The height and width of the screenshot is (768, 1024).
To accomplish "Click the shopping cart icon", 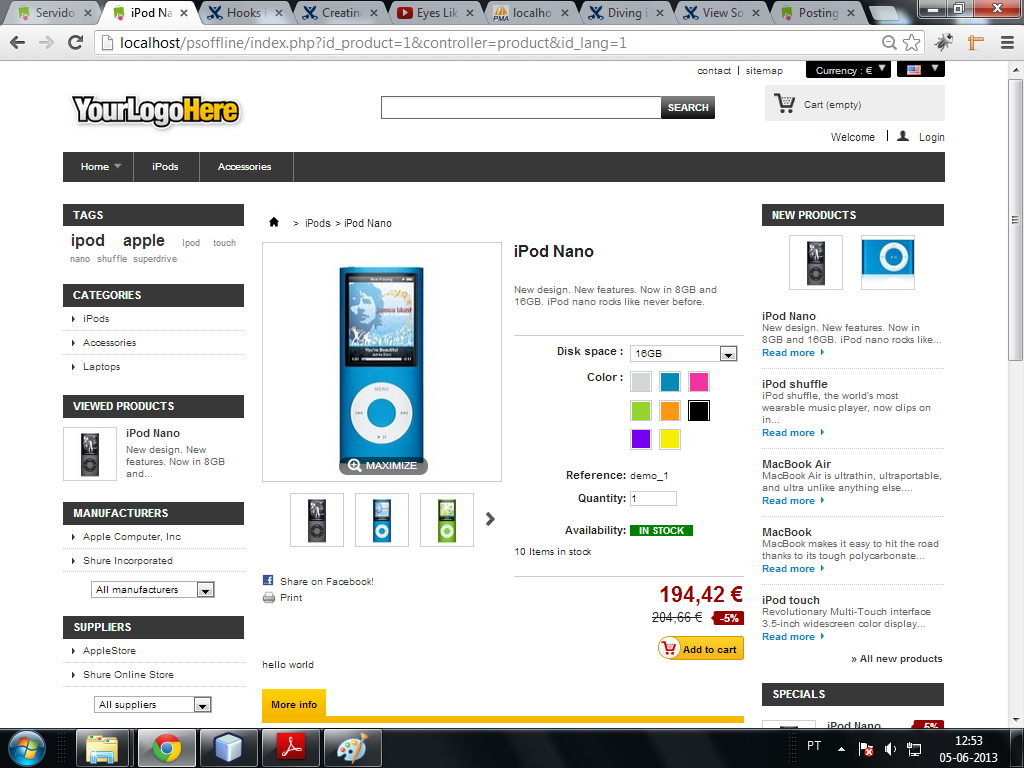I will 784,103.
